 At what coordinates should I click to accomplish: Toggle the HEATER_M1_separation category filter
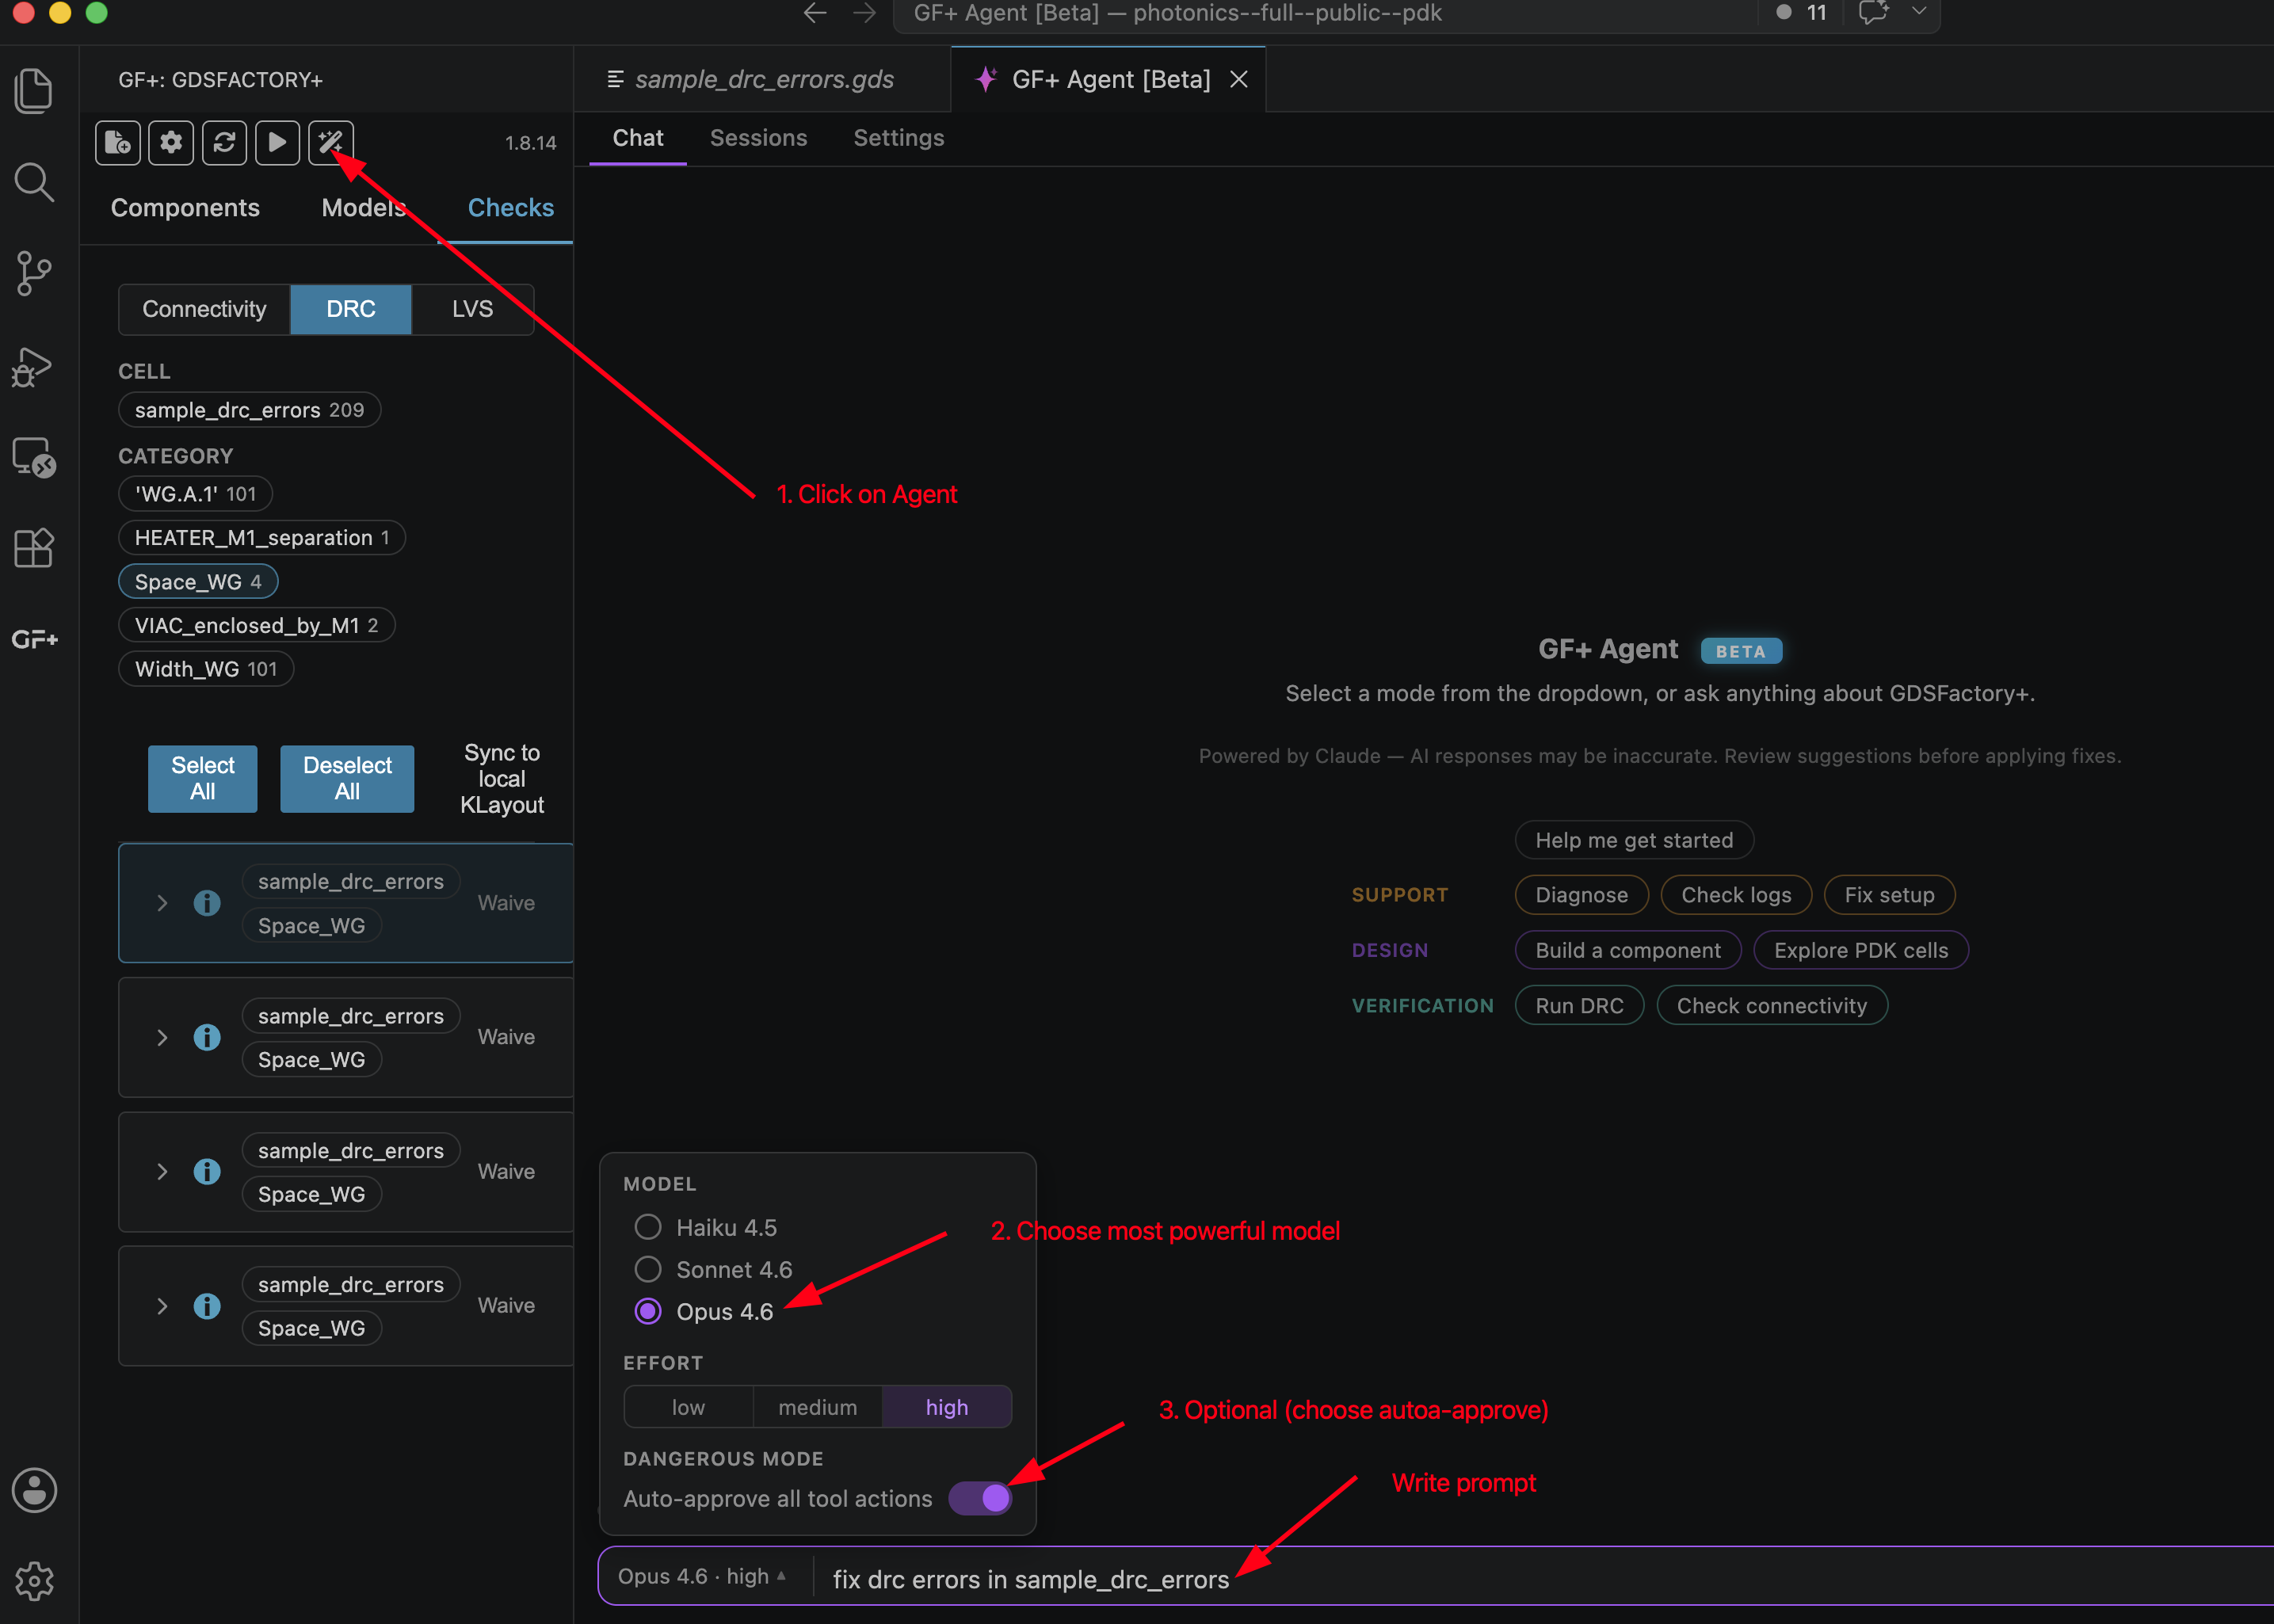tap(262, 537)
